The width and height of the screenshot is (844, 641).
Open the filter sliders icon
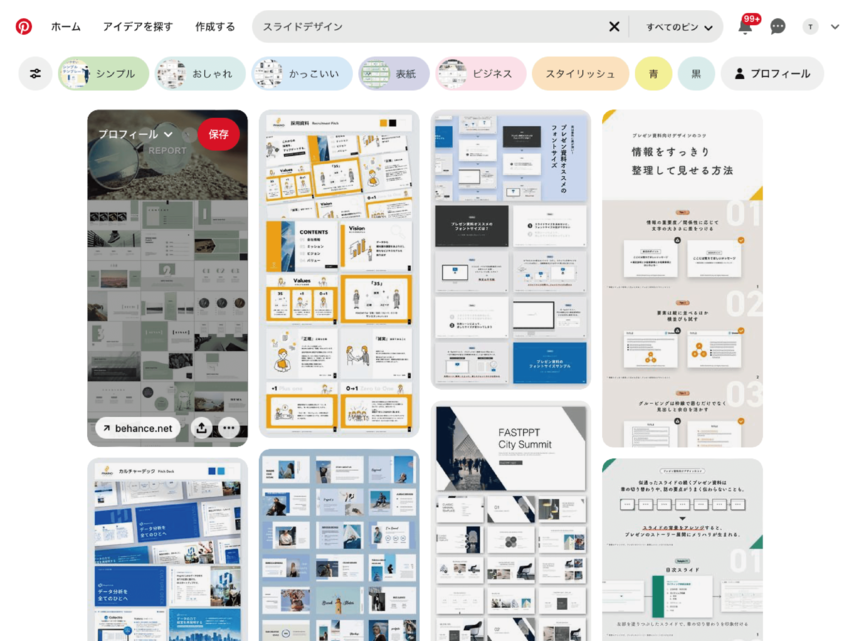click(x=36, y=74)
